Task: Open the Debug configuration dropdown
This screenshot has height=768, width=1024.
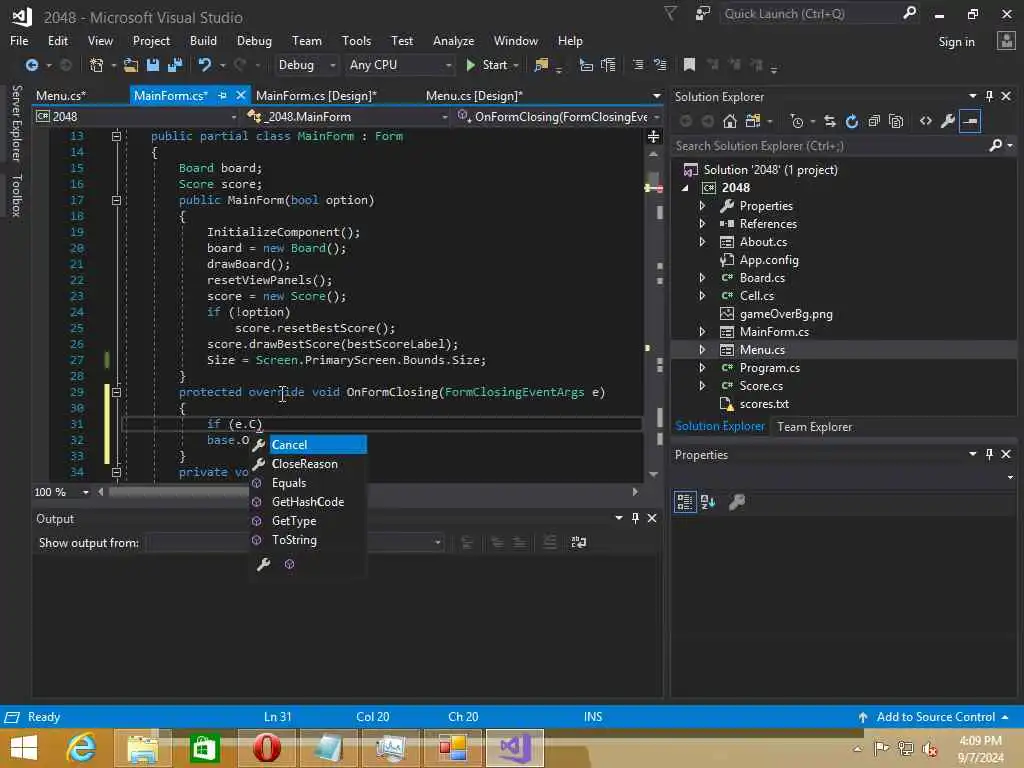Action: 306,65
